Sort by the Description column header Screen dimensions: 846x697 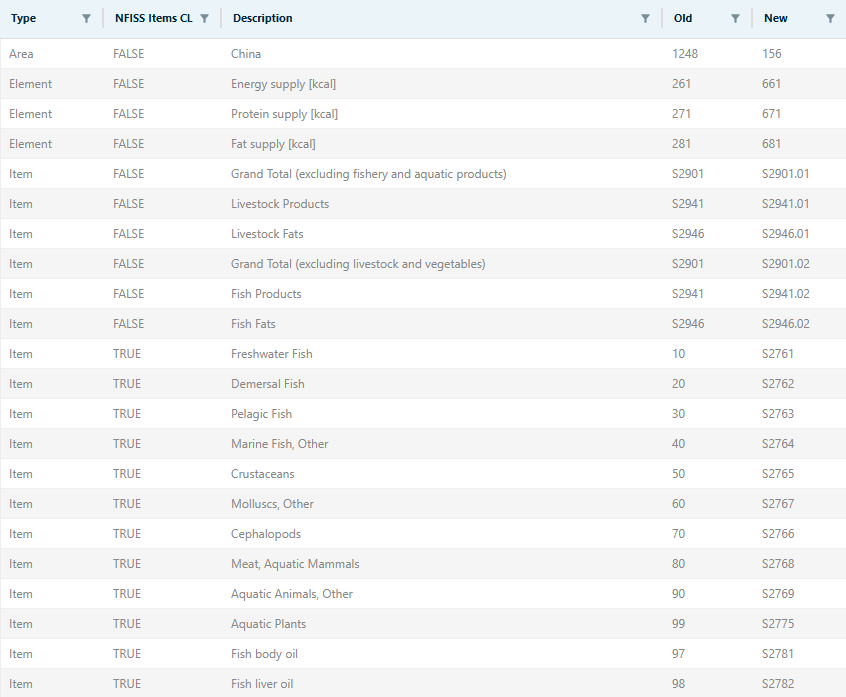click(x=263, y=18)
